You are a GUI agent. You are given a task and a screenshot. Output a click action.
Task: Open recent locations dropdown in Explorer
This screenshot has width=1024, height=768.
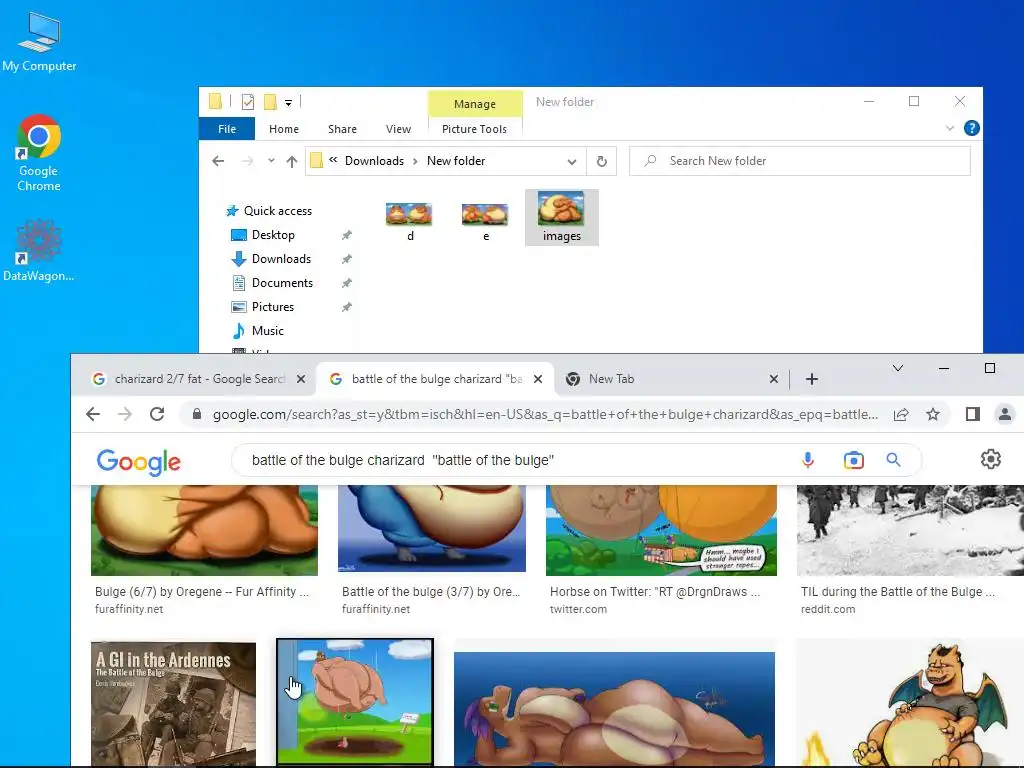(271, 161)
